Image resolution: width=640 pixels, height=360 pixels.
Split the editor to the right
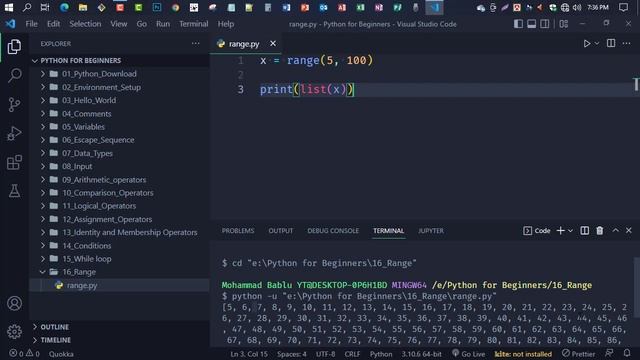[611, 43]
